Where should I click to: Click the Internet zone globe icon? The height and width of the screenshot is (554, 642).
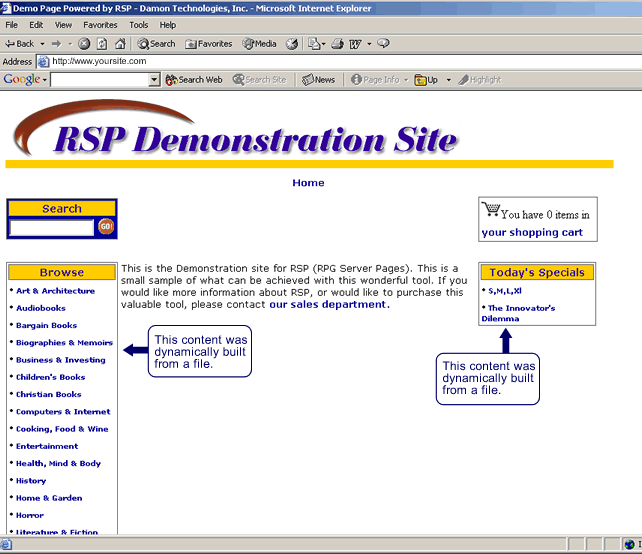(630, 544)
